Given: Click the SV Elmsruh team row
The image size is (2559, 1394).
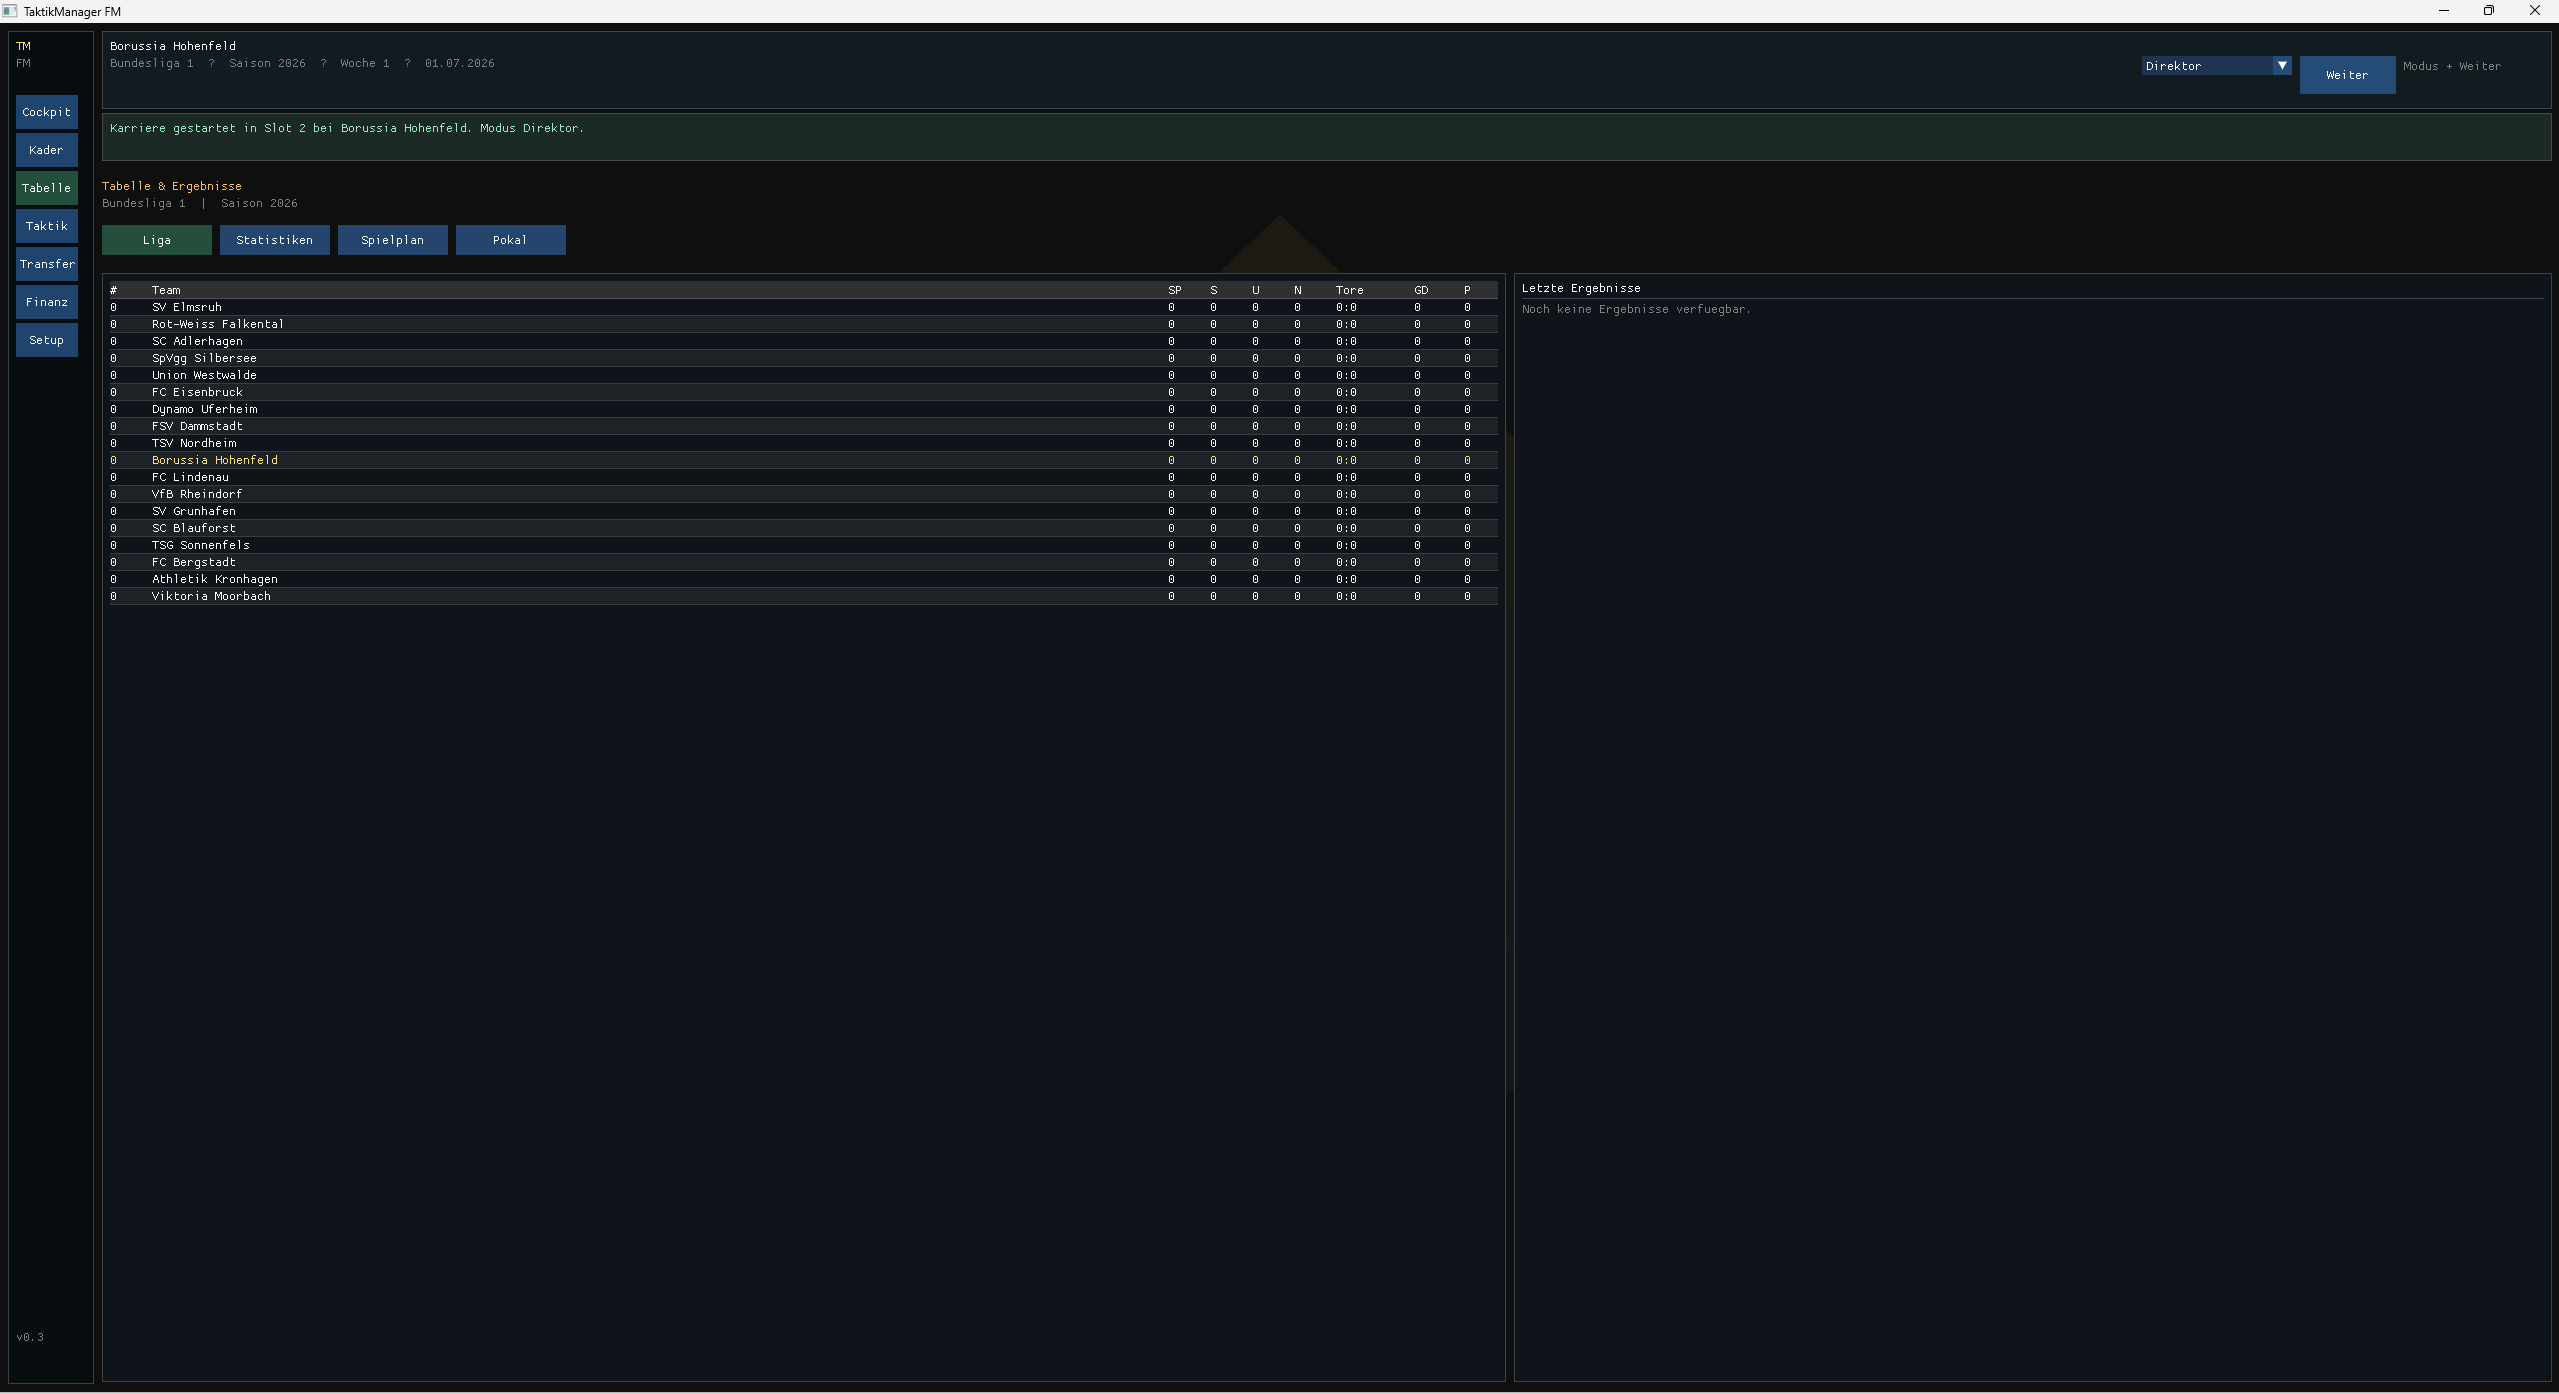Looking at the screenshot, I should pos(187,307).
